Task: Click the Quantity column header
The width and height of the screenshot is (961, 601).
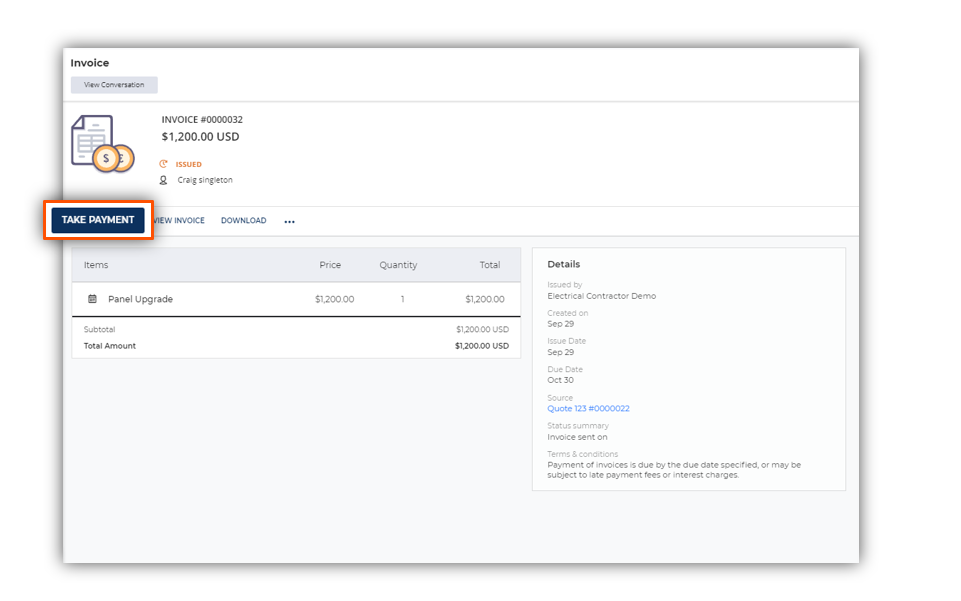Action: pos(398,265)
